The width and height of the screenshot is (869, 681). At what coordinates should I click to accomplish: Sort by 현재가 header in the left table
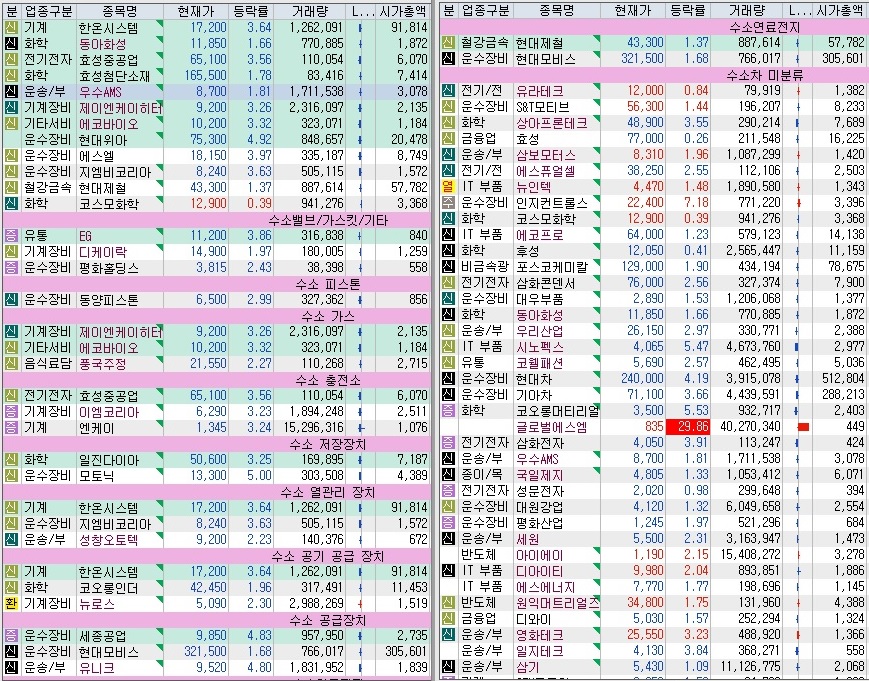tap(196, 11)
